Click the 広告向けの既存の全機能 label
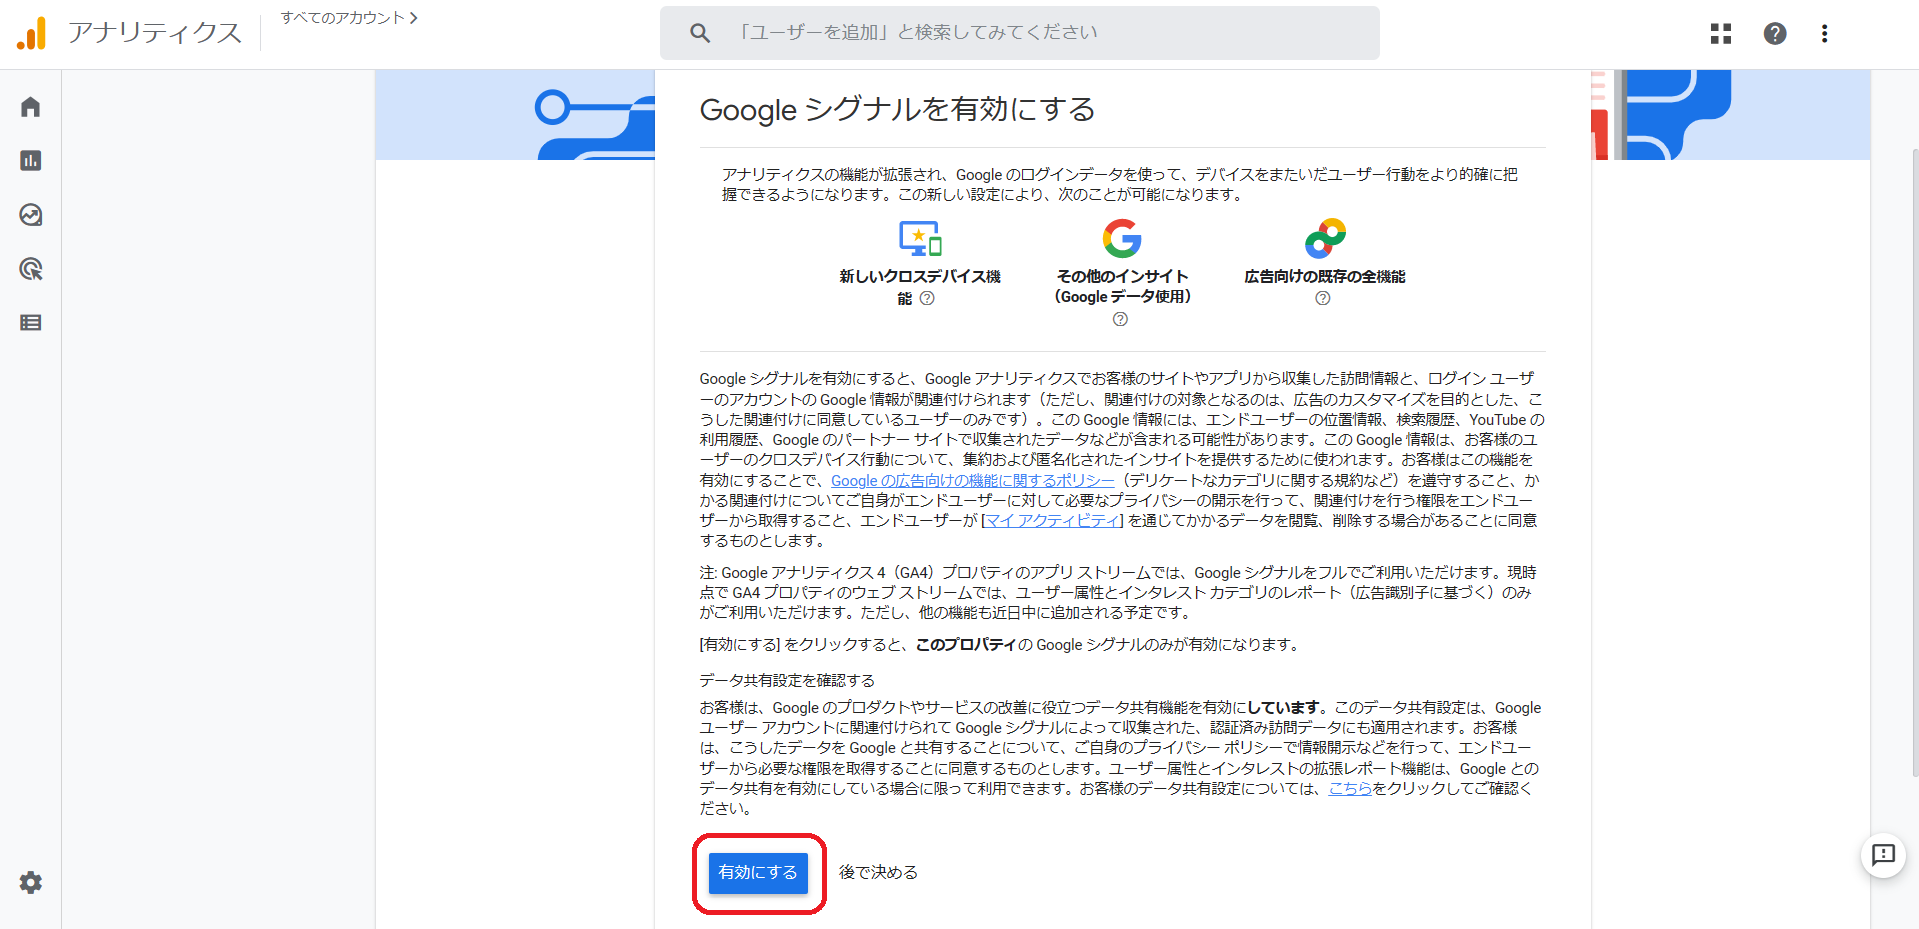 point(1325,276)
